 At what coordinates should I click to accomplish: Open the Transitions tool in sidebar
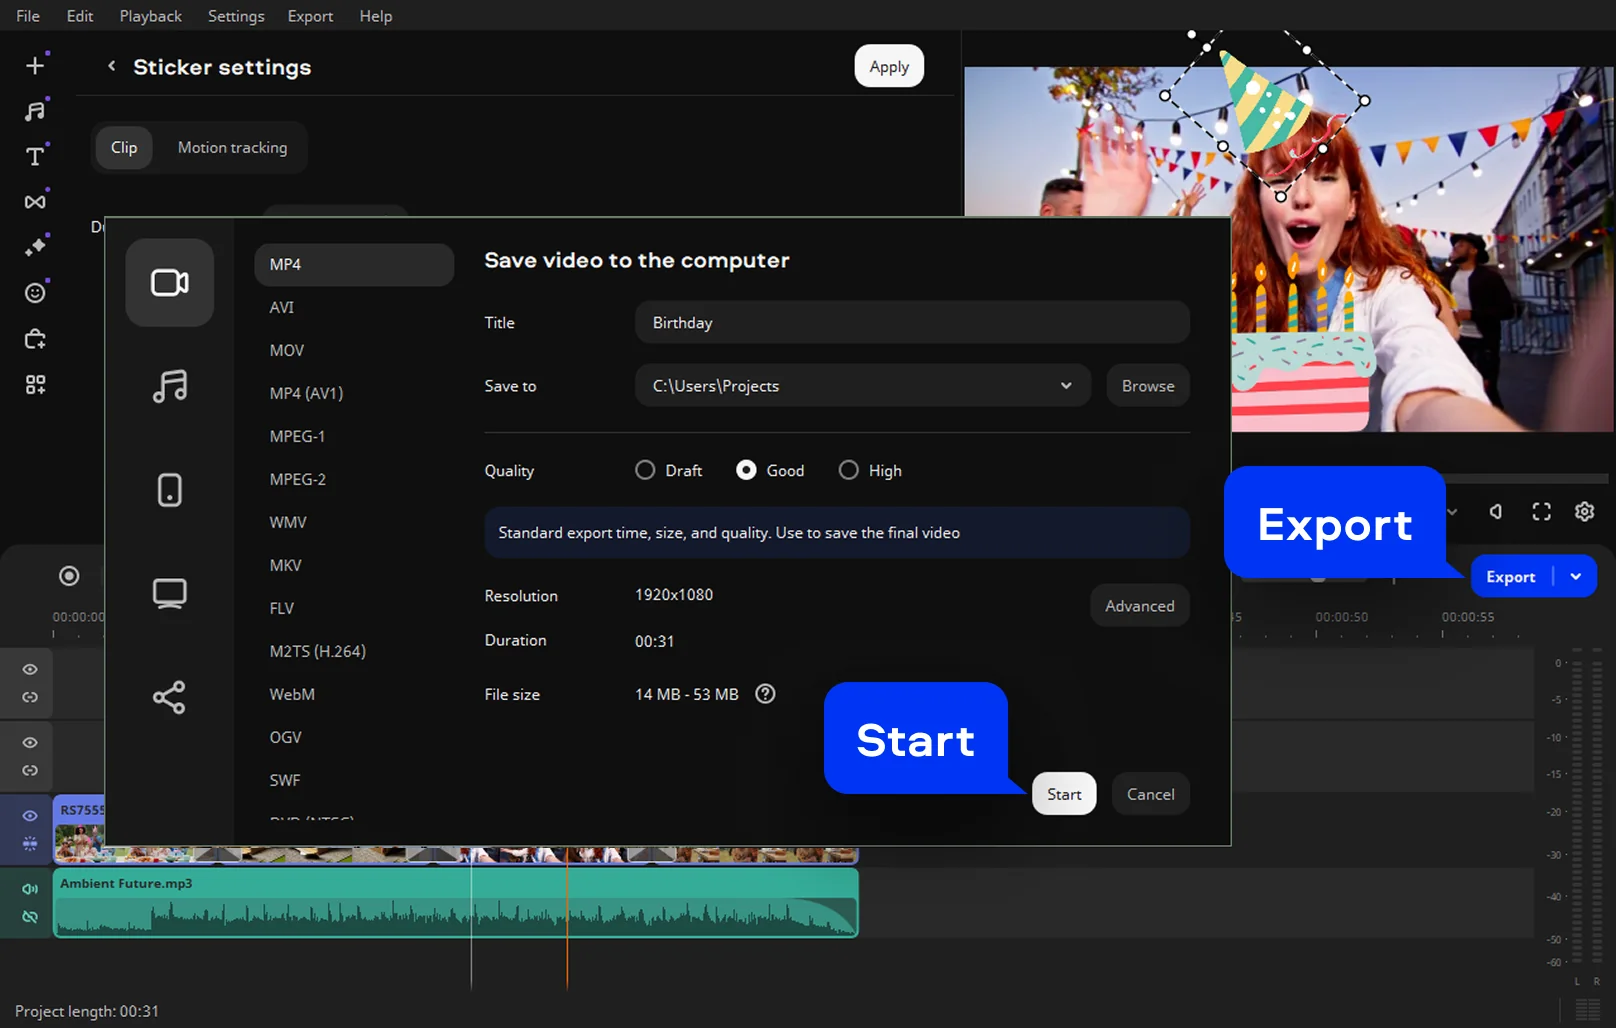click(x=35, y=202)
